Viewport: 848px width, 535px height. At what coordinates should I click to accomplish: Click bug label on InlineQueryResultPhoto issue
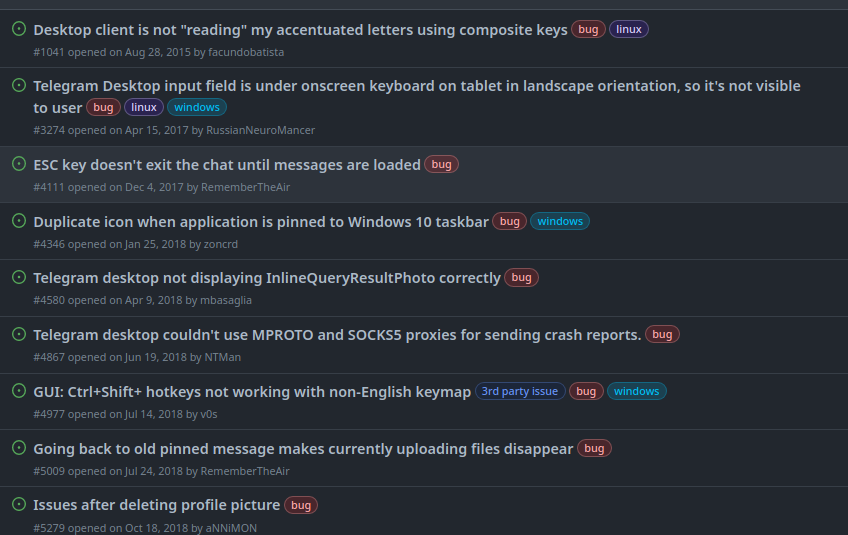(521, 279)
